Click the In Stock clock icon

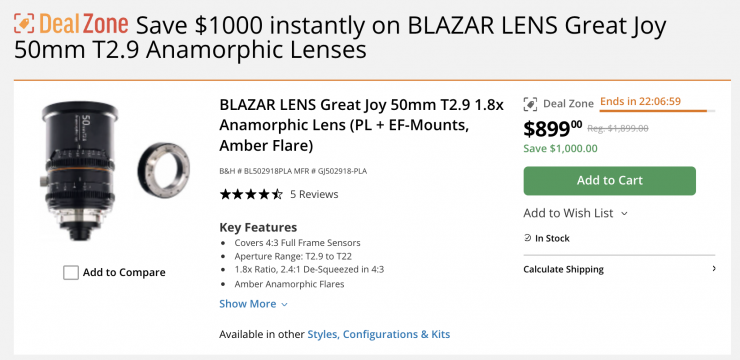click(x=528, y=238)
